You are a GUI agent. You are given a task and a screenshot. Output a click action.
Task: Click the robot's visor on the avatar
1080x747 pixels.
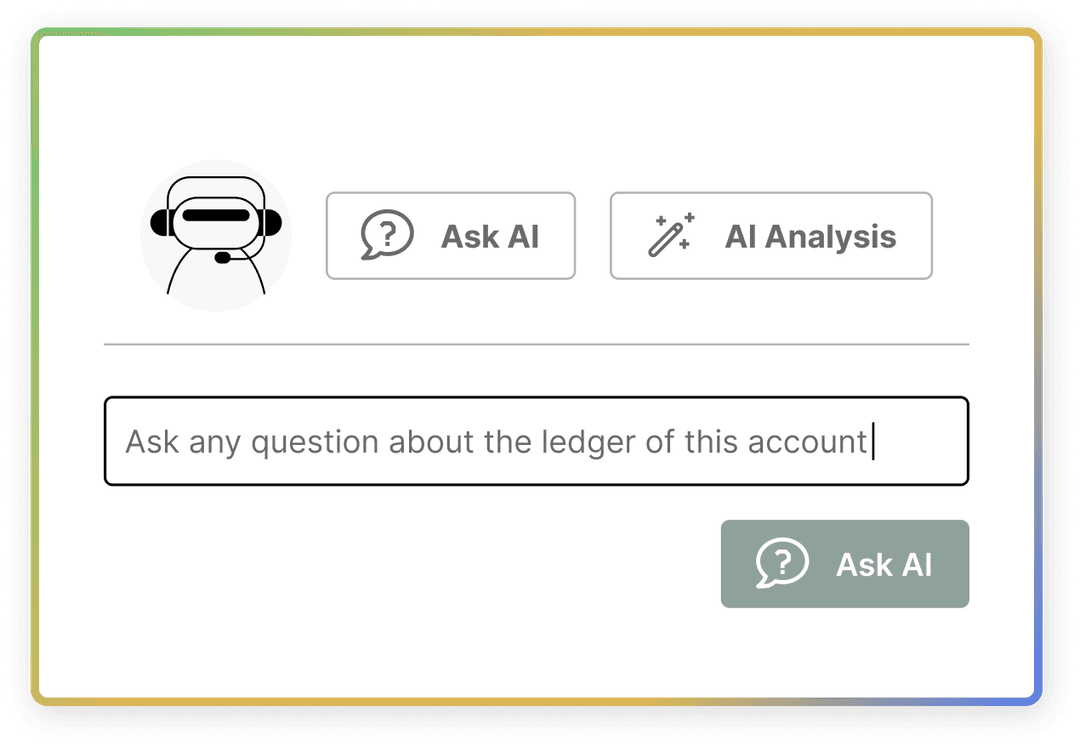[216, 214]
